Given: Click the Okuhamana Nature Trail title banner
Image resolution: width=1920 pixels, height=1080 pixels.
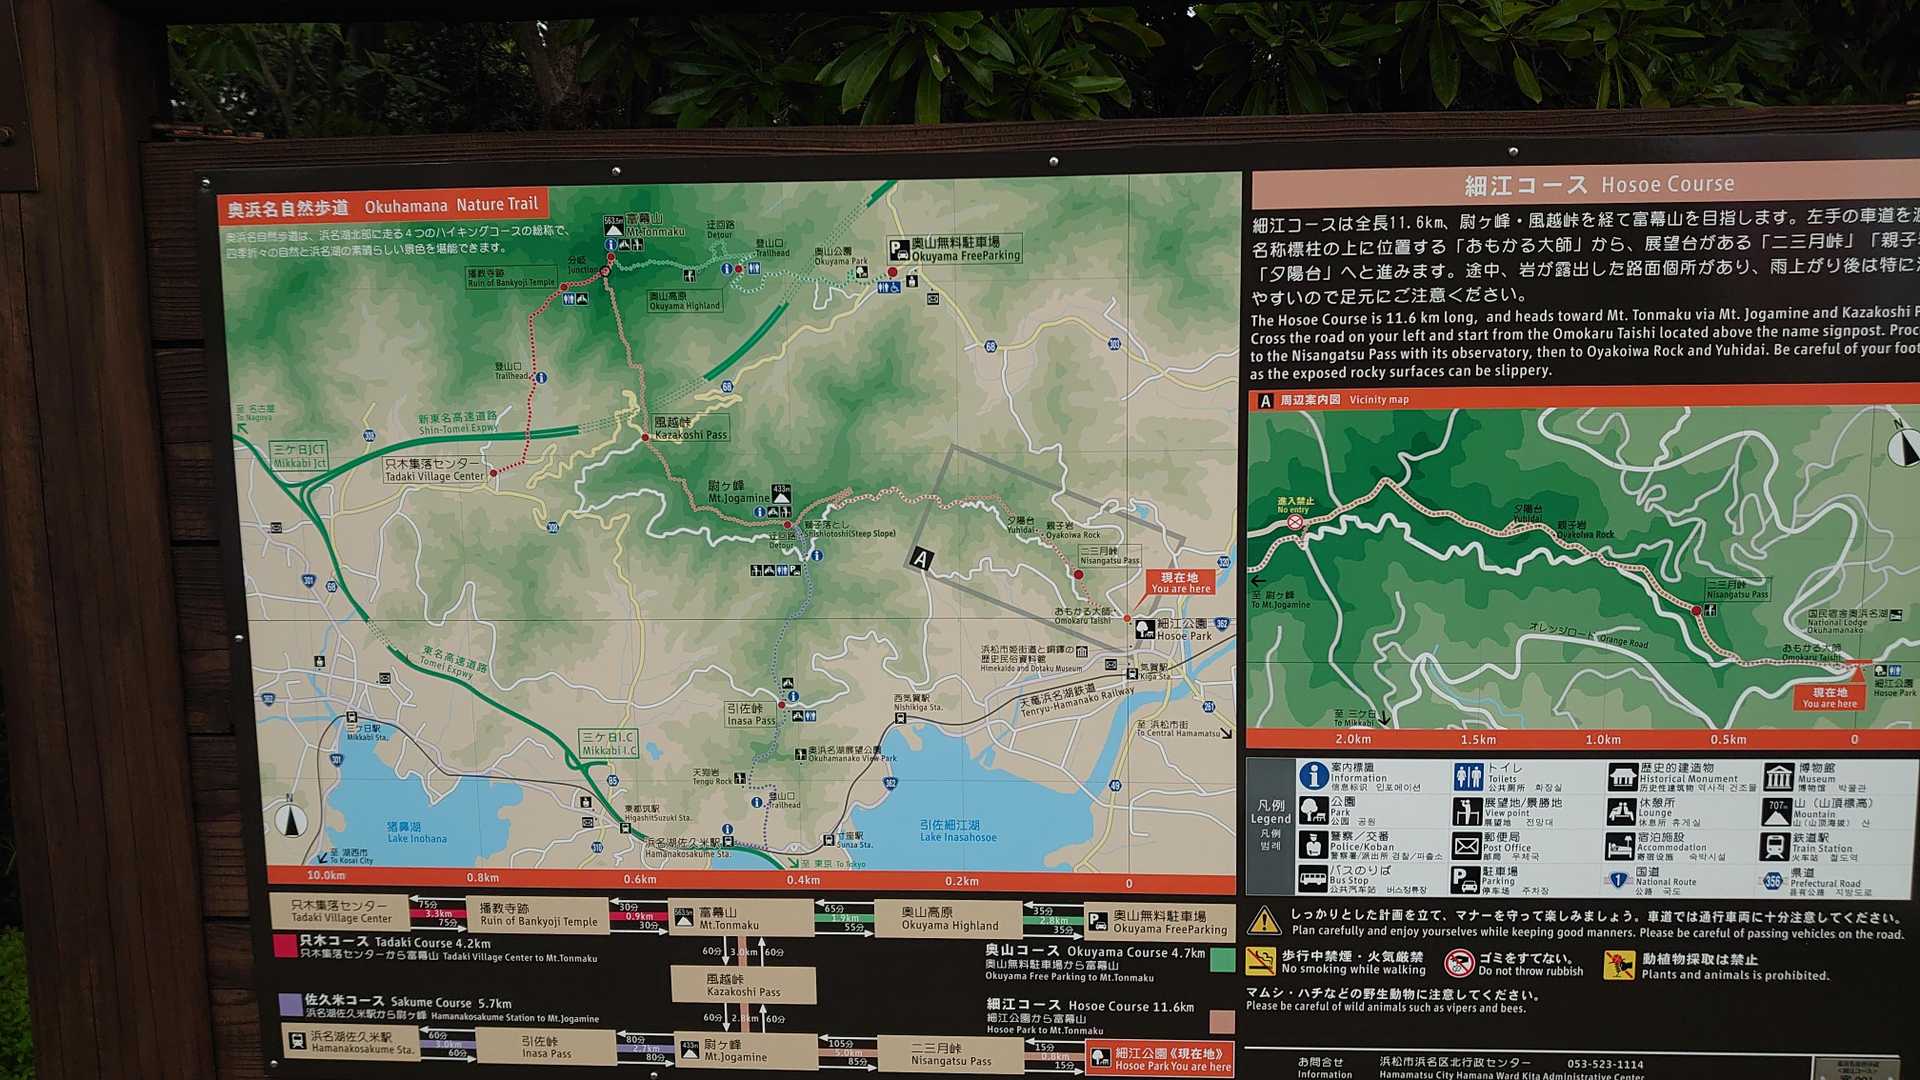Looking at the screenshot, I should pyautogui.click(x=382, y=207).
